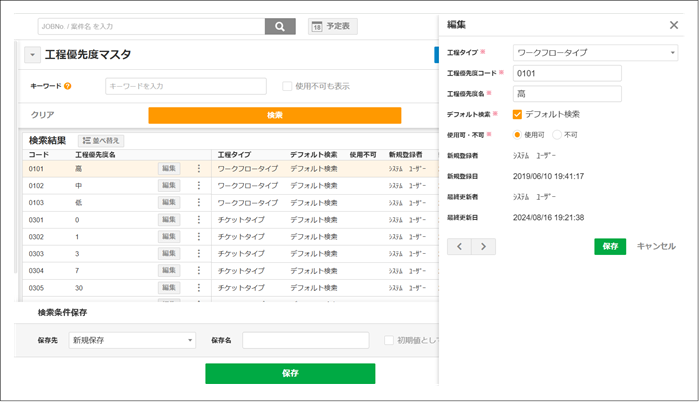Click the orange 検索 button
The image size is (700, 403).
[x=274, y=115]
